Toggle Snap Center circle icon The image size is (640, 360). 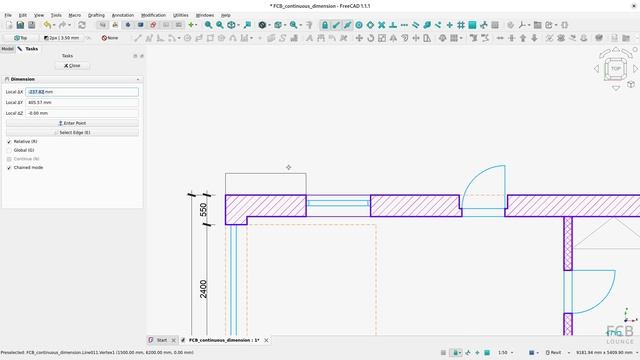click(359, 25)
